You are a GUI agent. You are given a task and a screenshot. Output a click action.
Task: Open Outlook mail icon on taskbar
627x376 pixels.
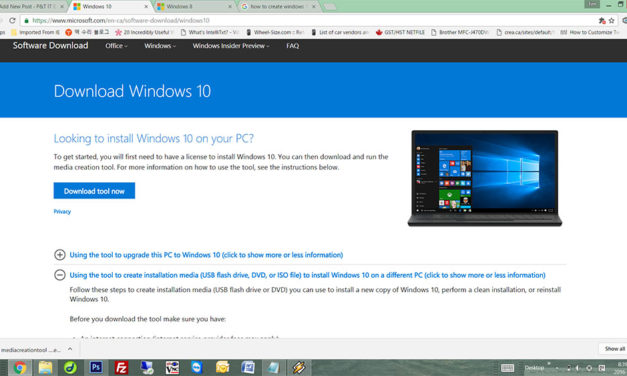(x=222, y=367)
